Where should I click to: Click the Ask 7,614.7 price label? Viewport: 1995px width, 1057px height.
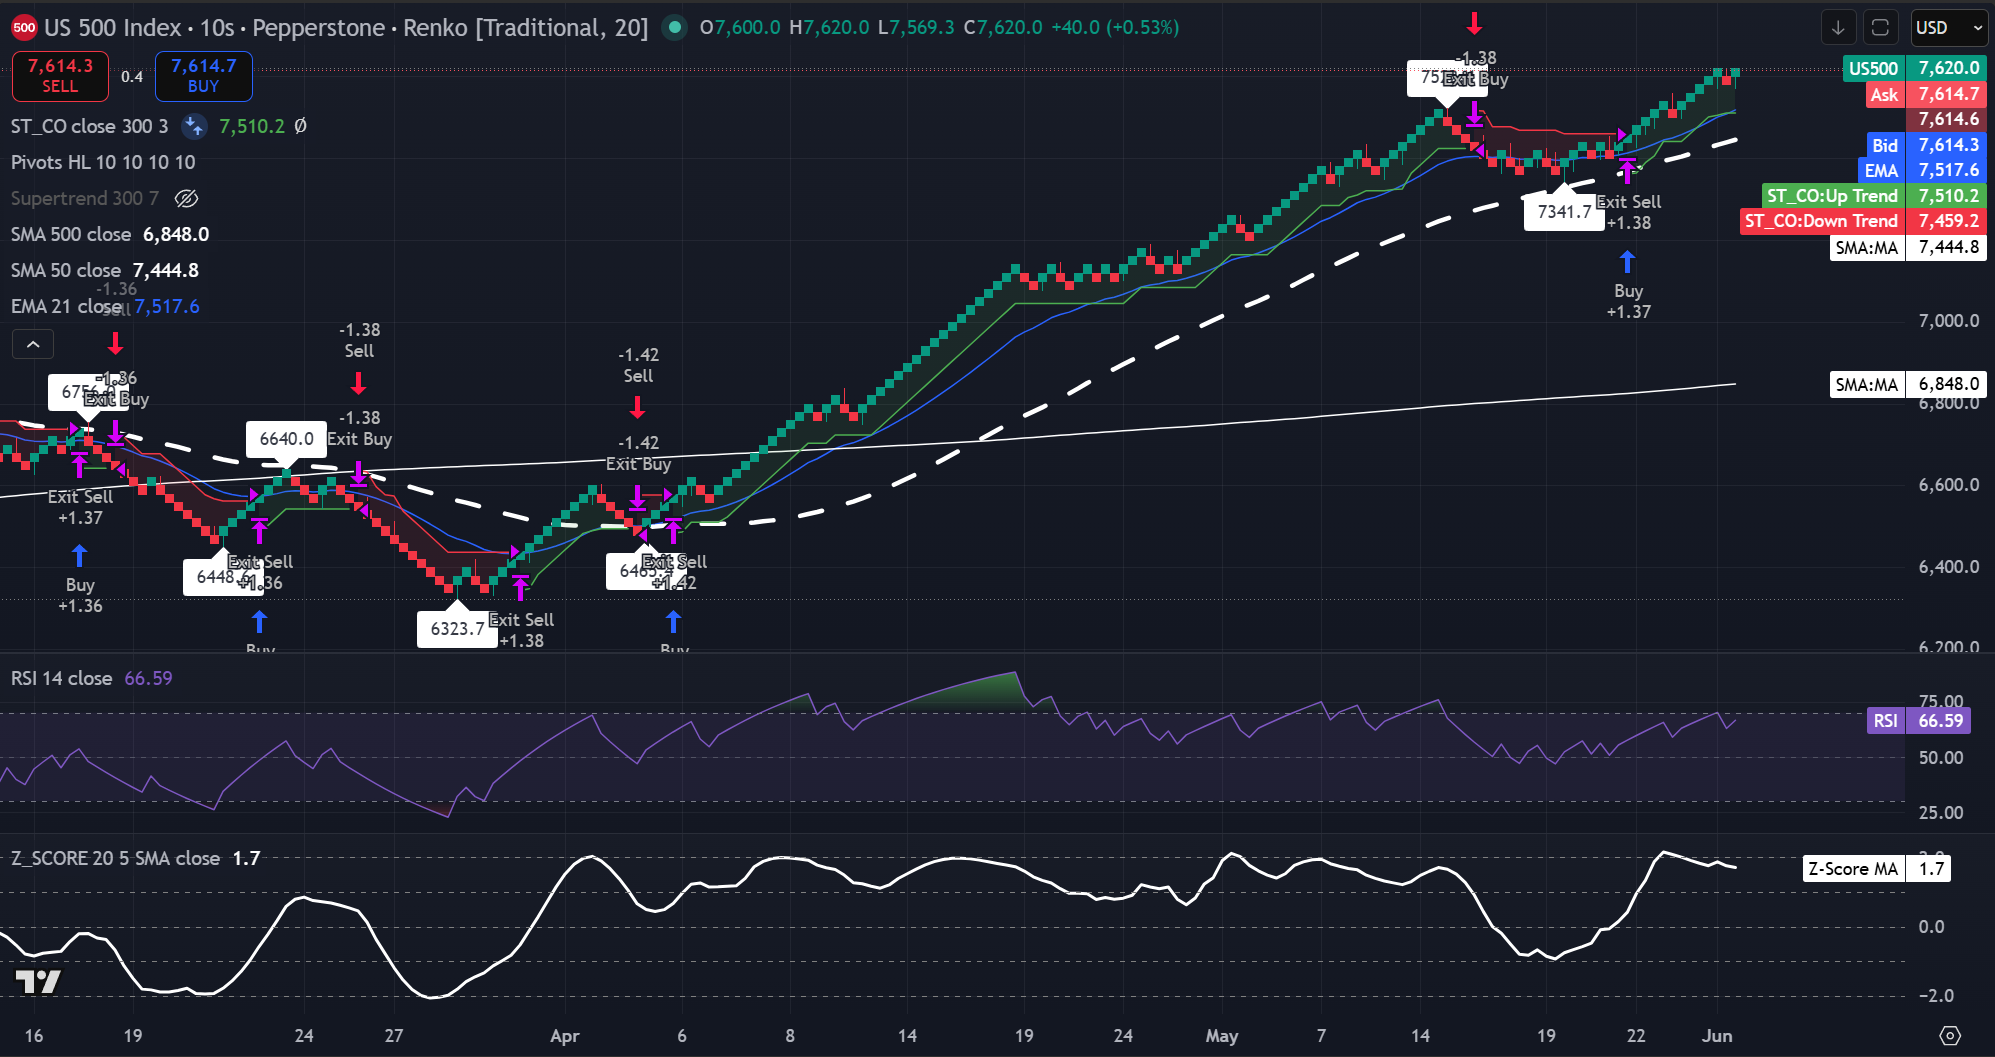pos(1925,94)
